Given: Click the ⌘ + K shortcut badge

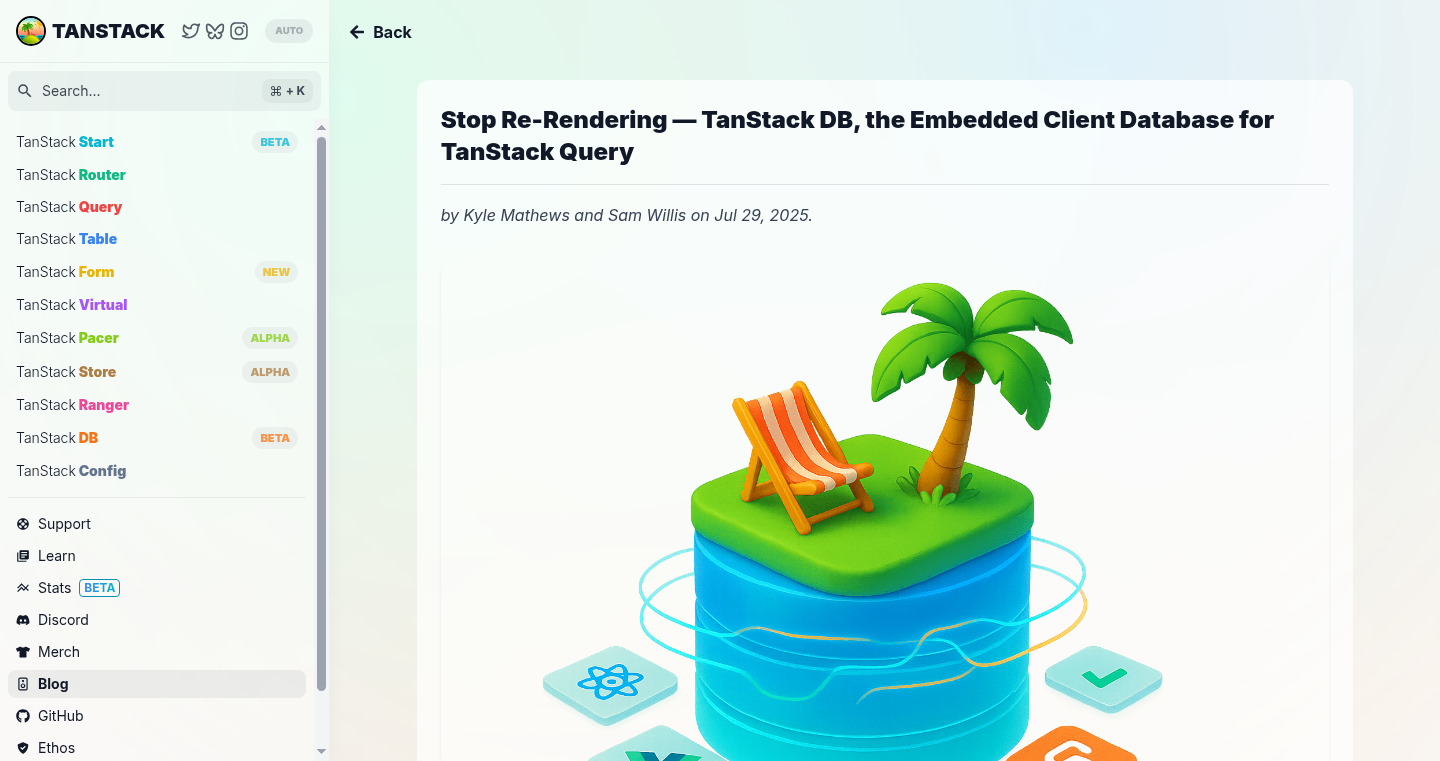Looking at the screenshot, I should 288,91.
